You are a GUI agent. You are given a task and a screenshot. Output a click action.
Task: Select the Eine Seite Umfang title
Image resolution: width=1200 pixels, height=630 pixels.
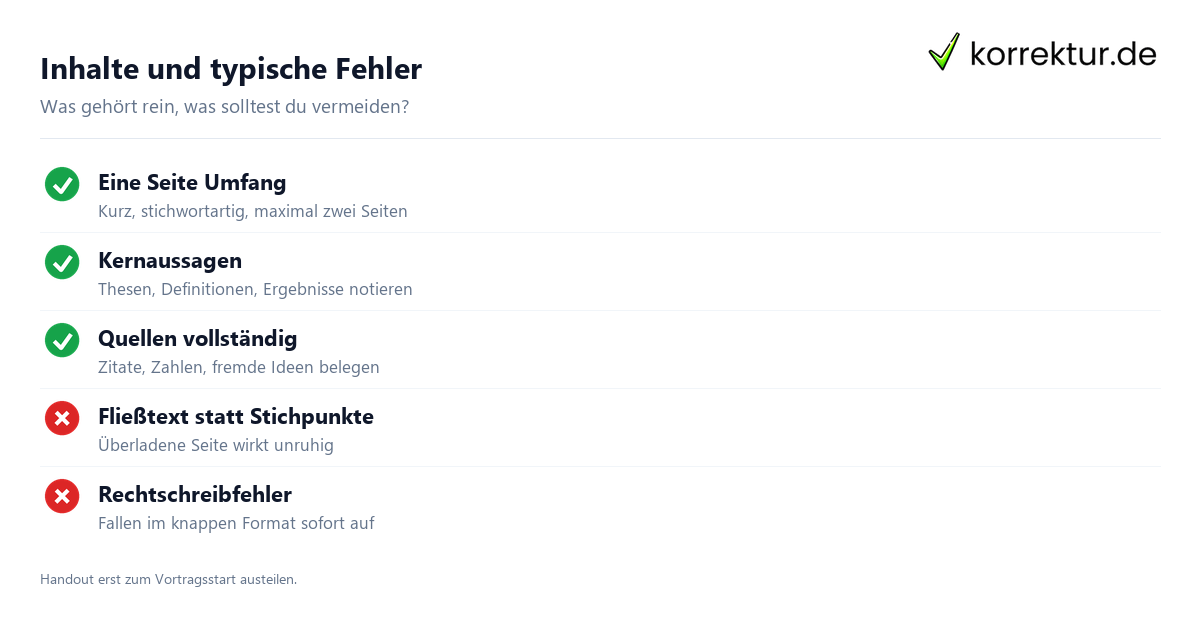[192, 183]
